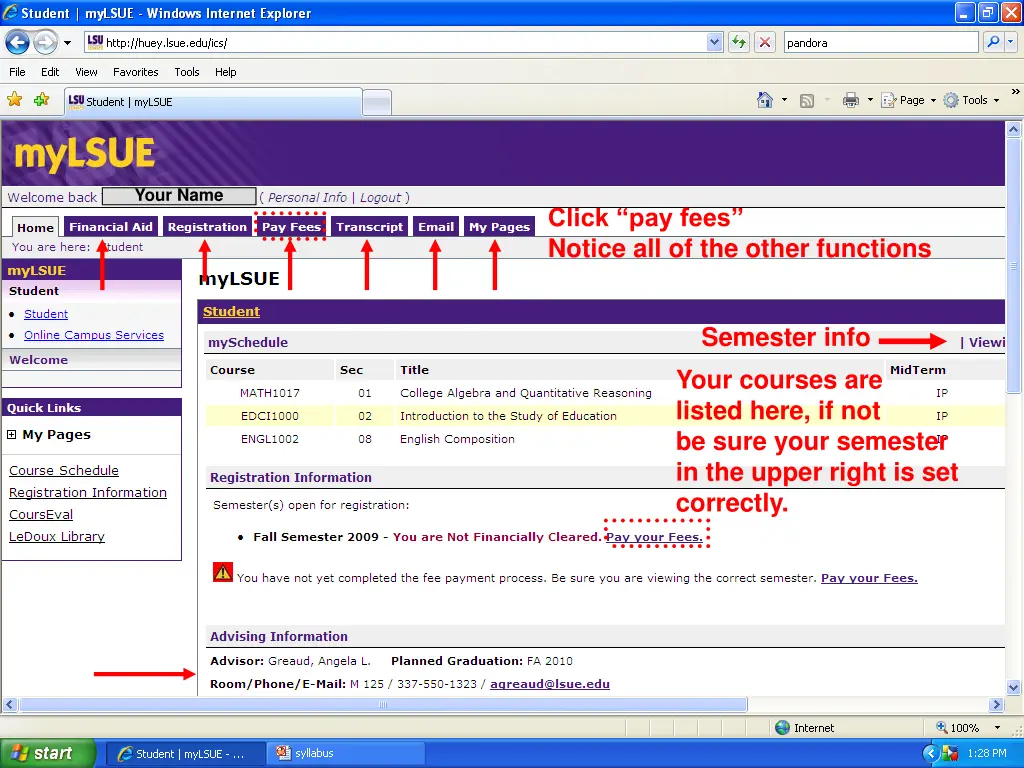Click Pay your Fees link in the warning message

pos(869,578)
